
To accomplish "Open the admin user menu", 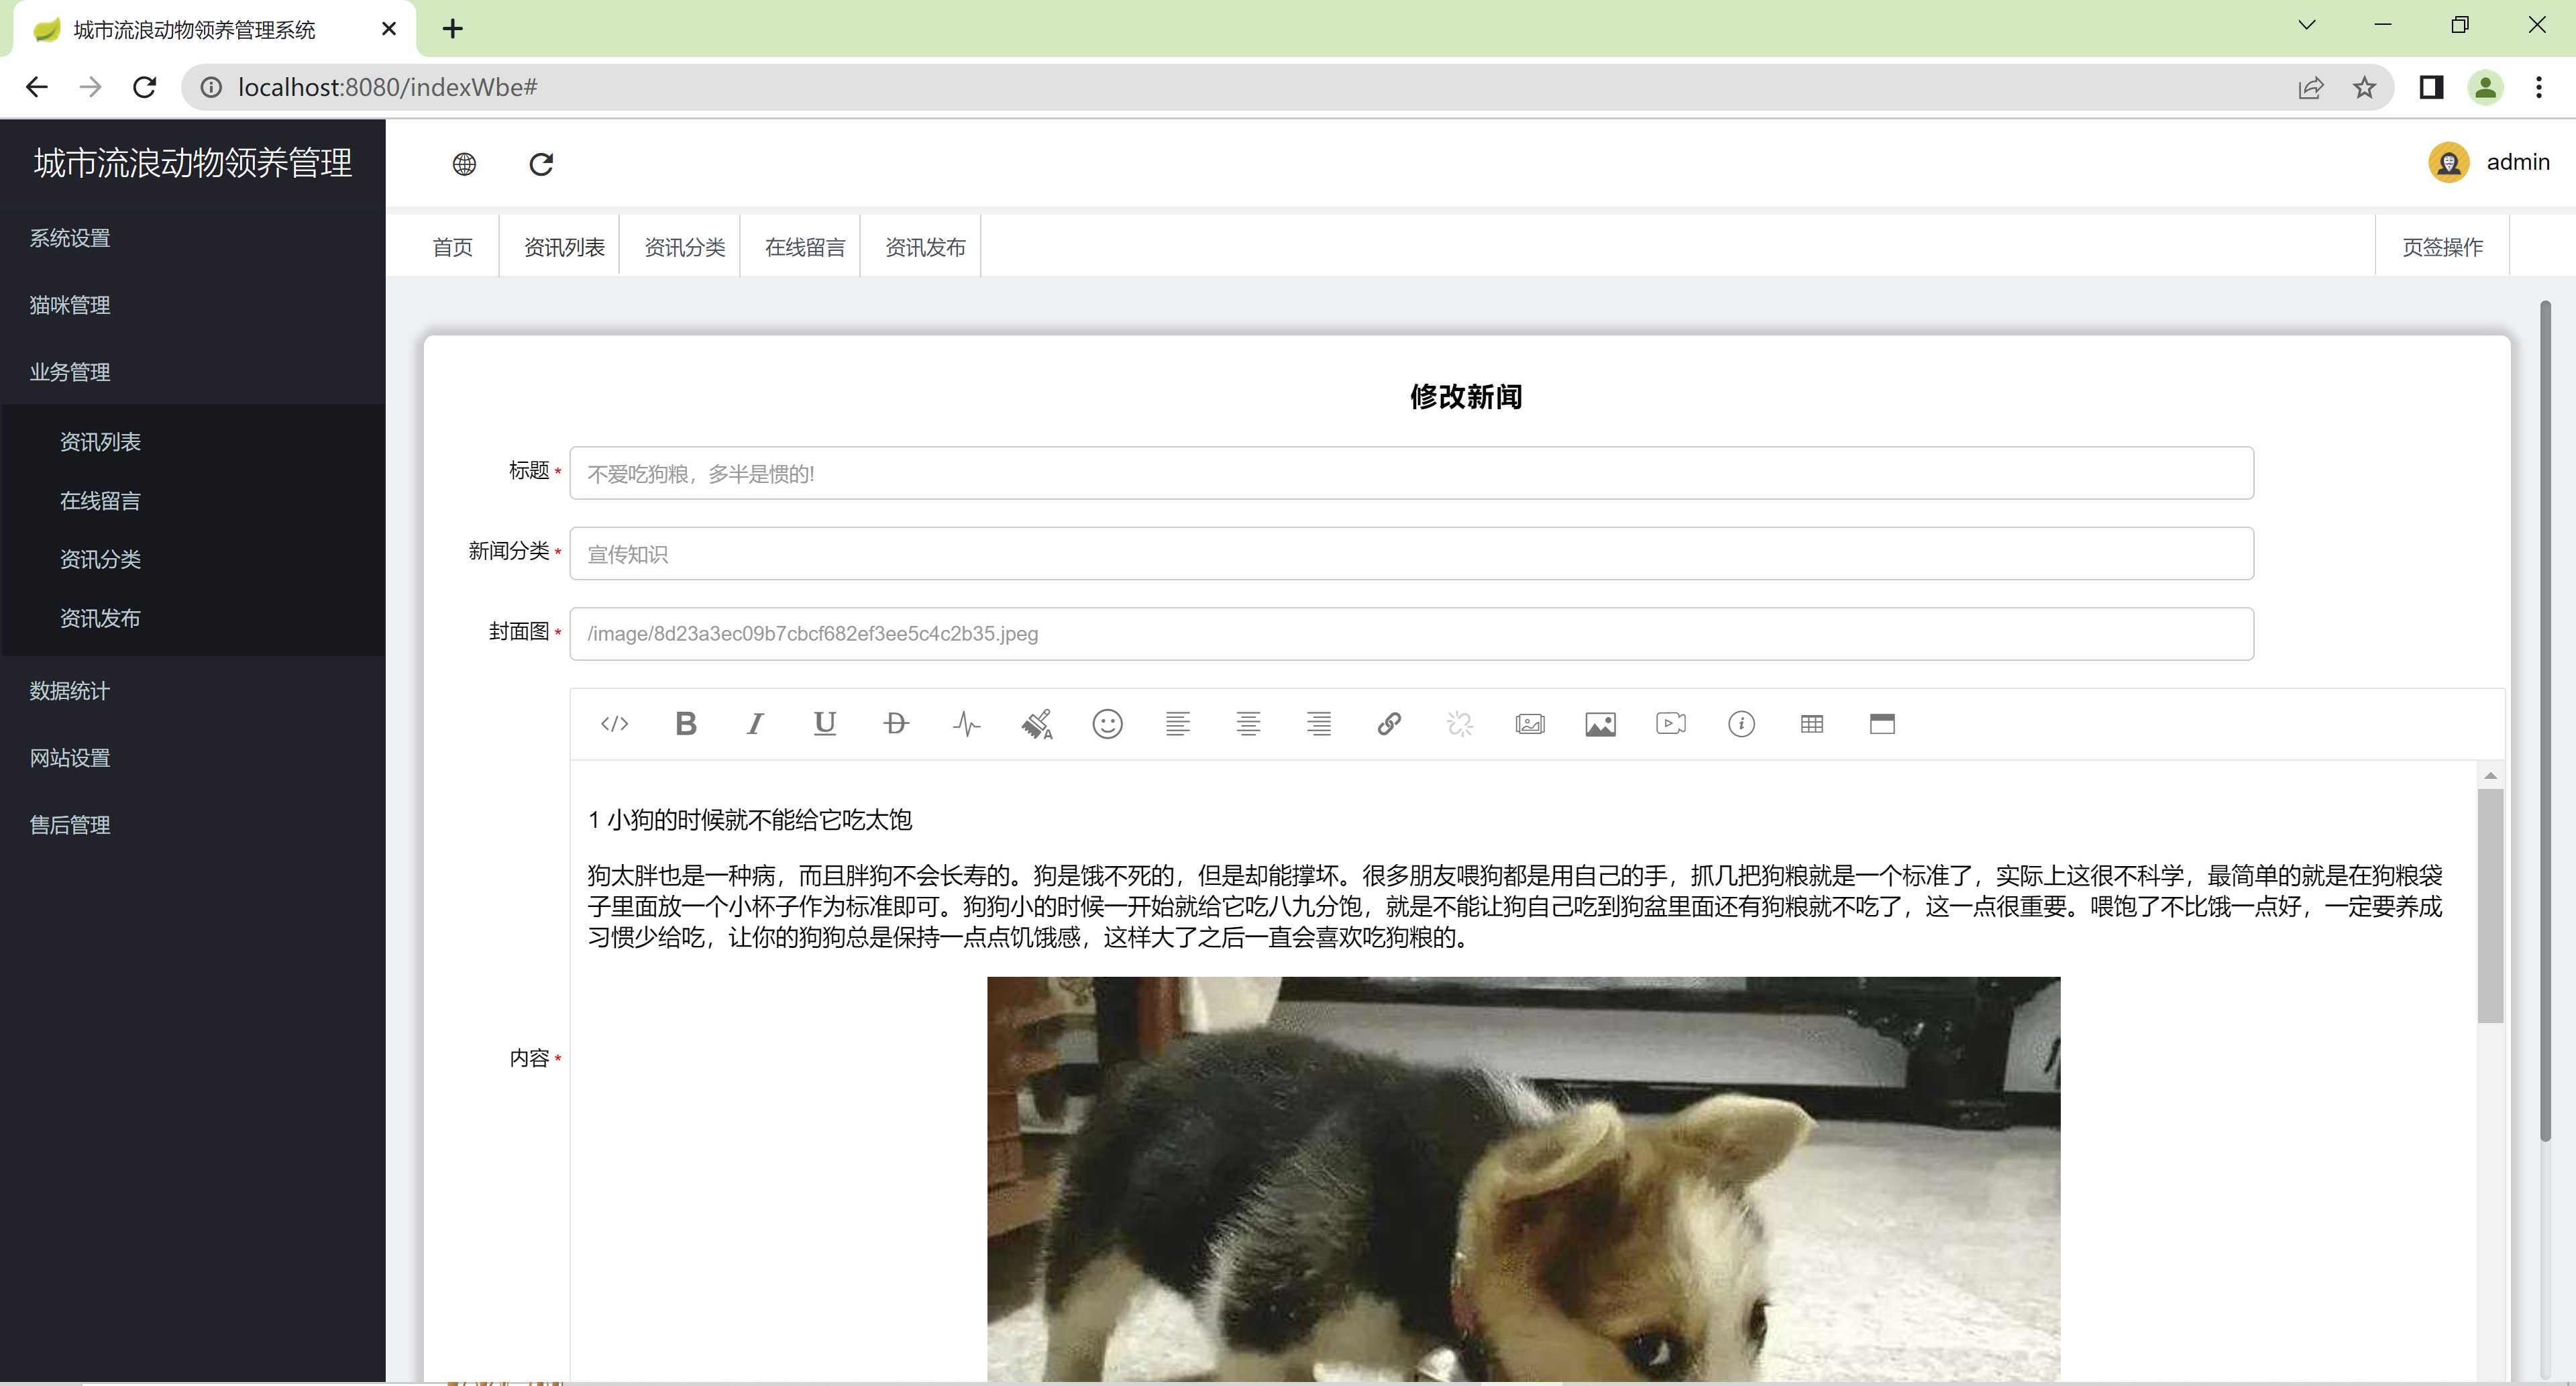I will (2517, 162).
